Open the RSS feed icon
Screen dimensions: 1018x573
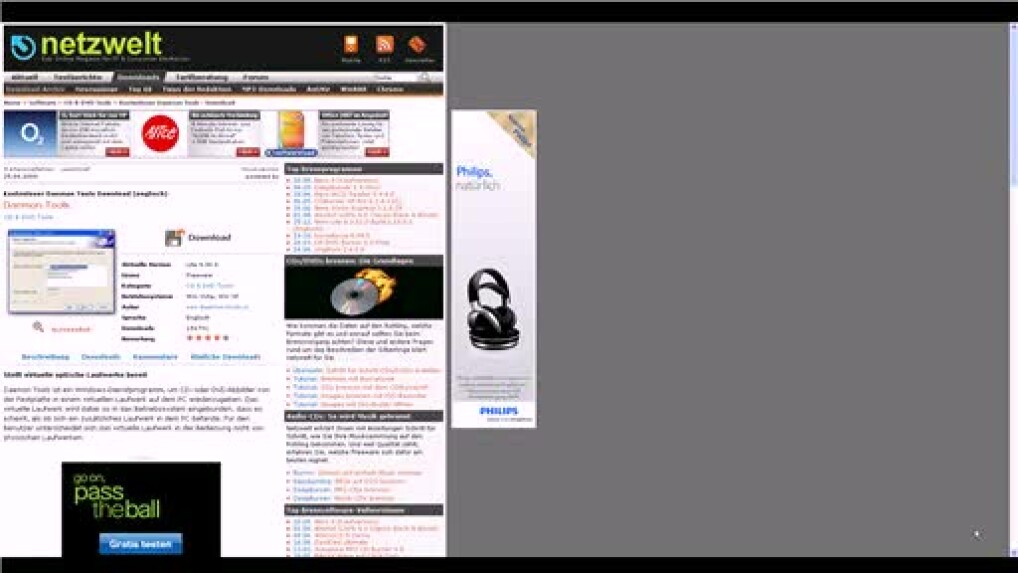[384, 44]
